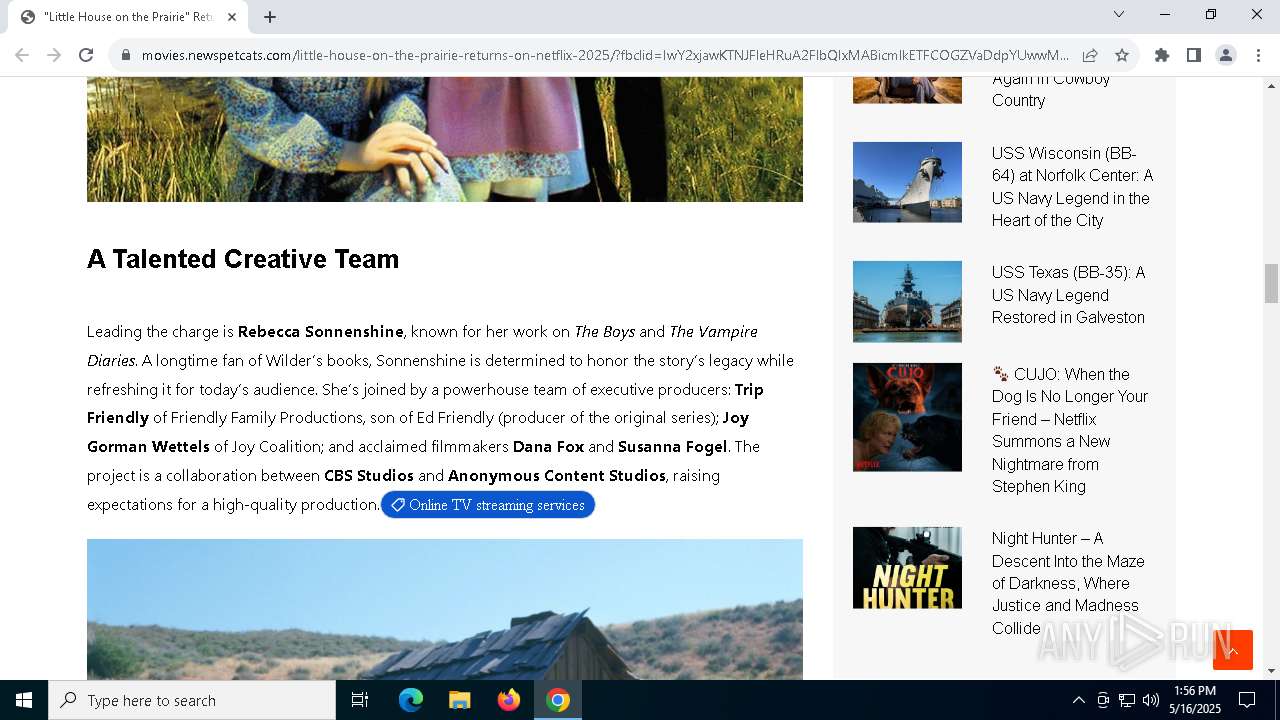Open a new tab with the plus button
Image resolution: width=1280 pixels, height=720 pixels.
click(x=270, y=17)
